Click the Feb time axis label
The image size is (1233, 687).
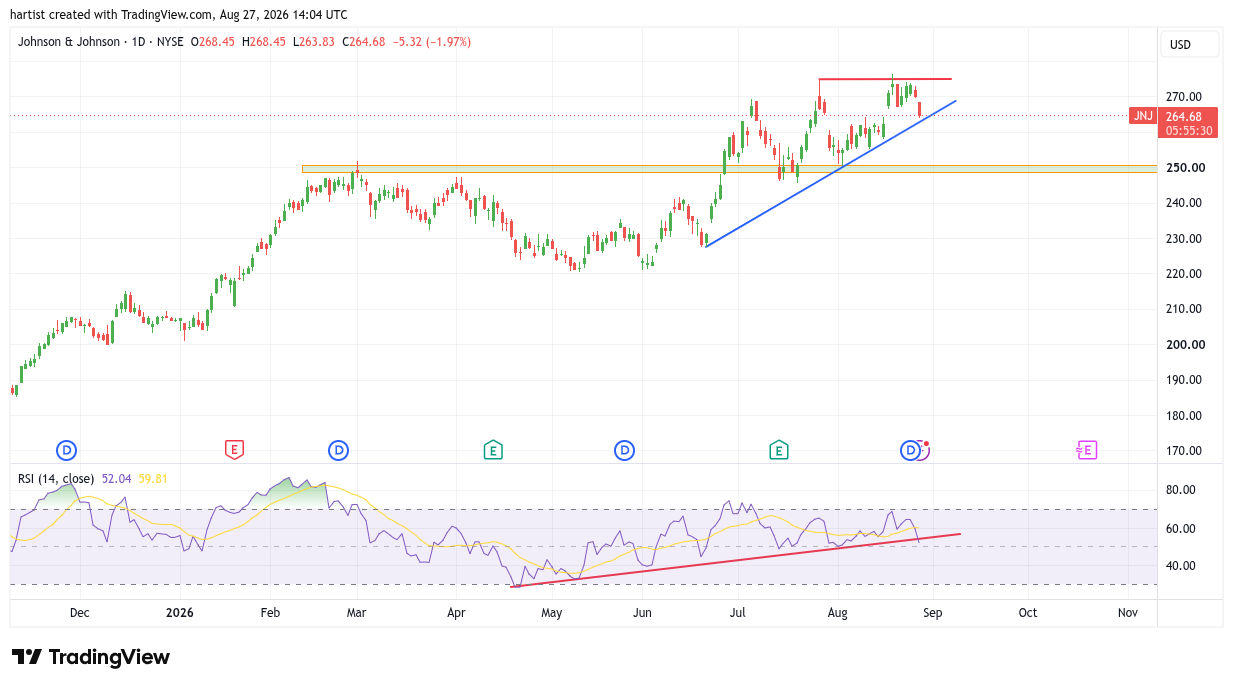point(270,613)
